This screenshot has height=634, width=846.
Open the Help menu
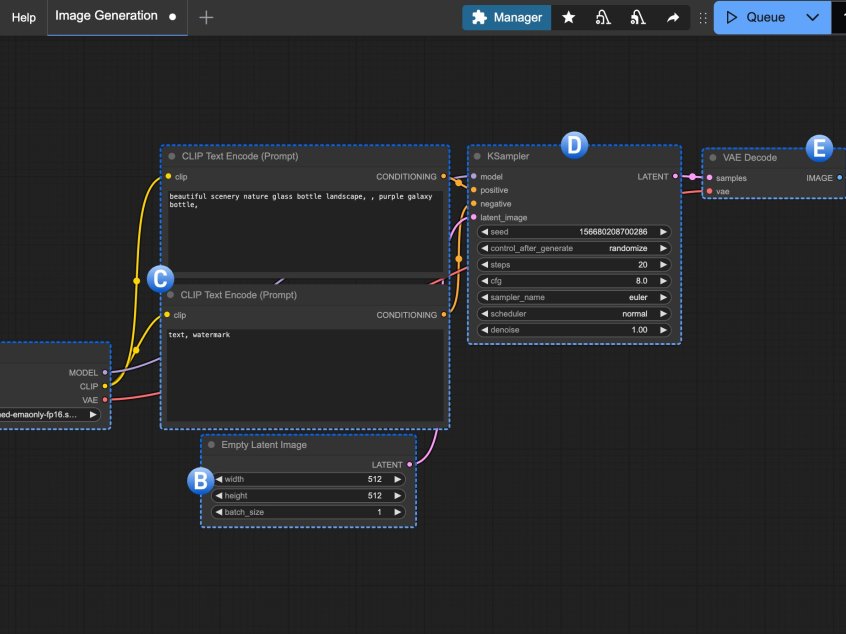pyautogui.click(x=24, y=17)
